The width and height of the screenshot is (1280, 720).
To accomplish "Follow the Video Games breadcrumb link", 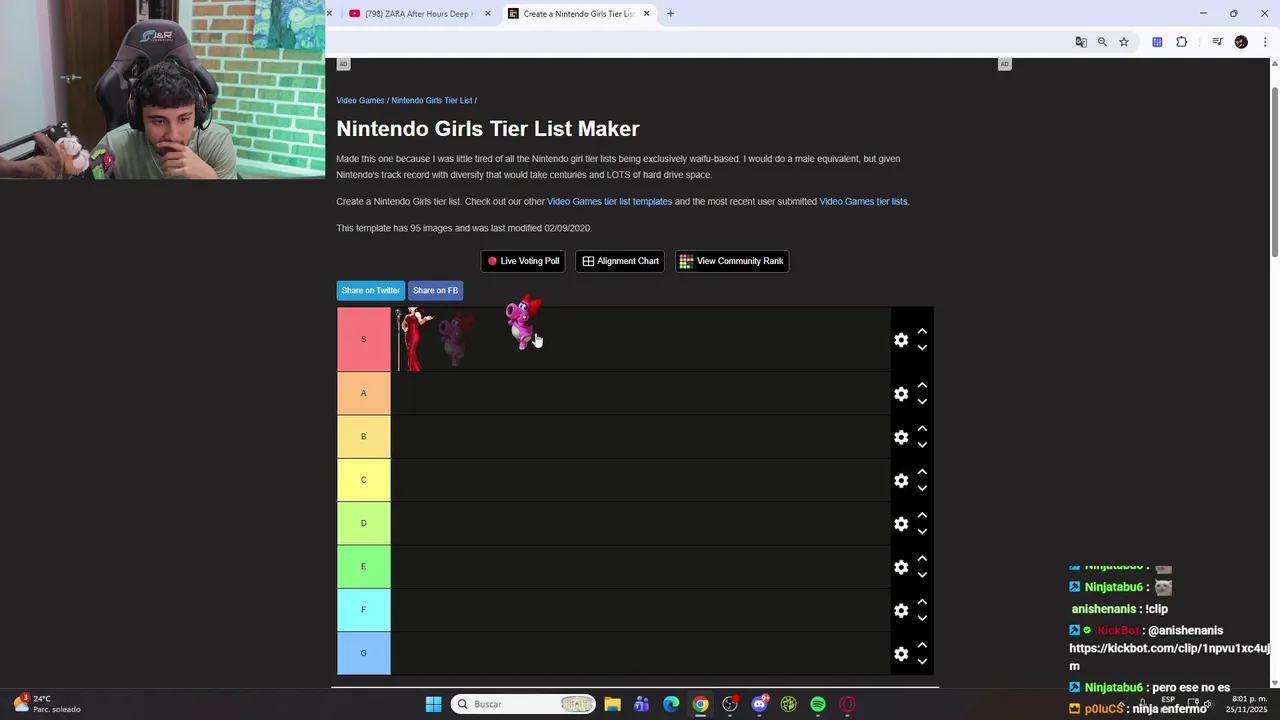I will click(360, 101).
